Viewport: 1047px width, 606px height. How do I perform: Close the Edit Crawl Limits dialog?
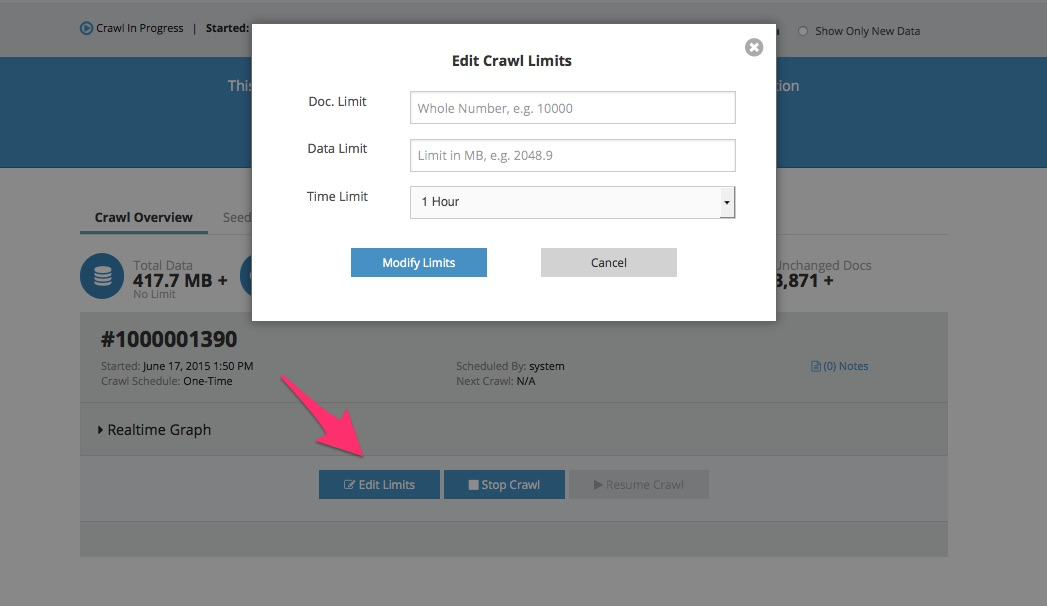pyautogui.click(x=754, y=47)
